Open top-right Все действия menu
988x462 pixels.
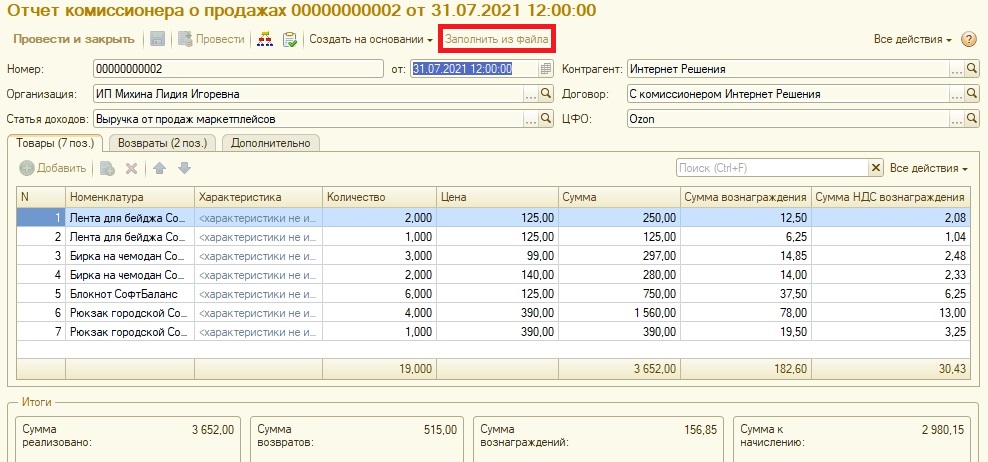[912, 40]
